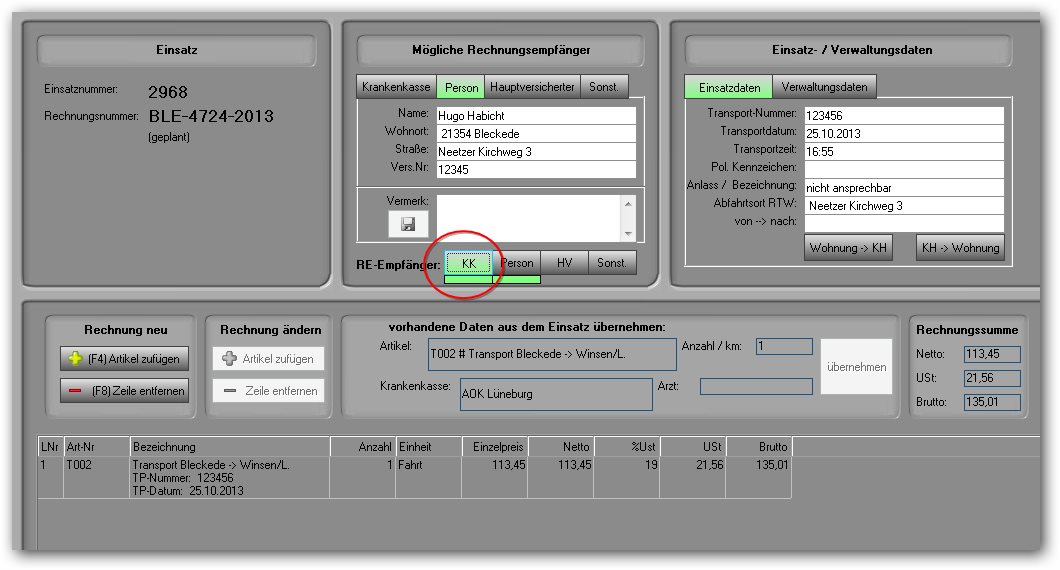Switch to the Einsatzdaten tab
The image size is (1060, 570).
coord(729,87)
